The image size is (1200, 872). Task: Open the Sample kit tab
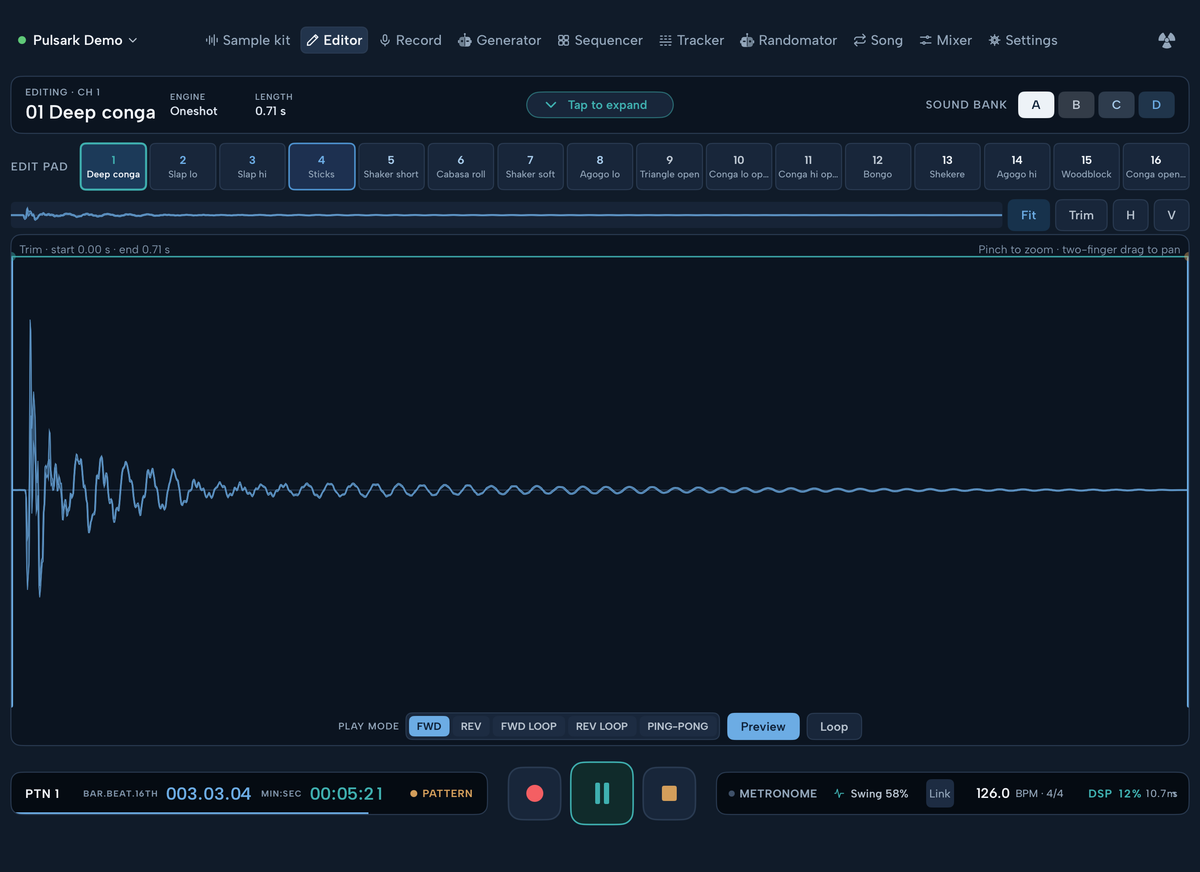248,40
